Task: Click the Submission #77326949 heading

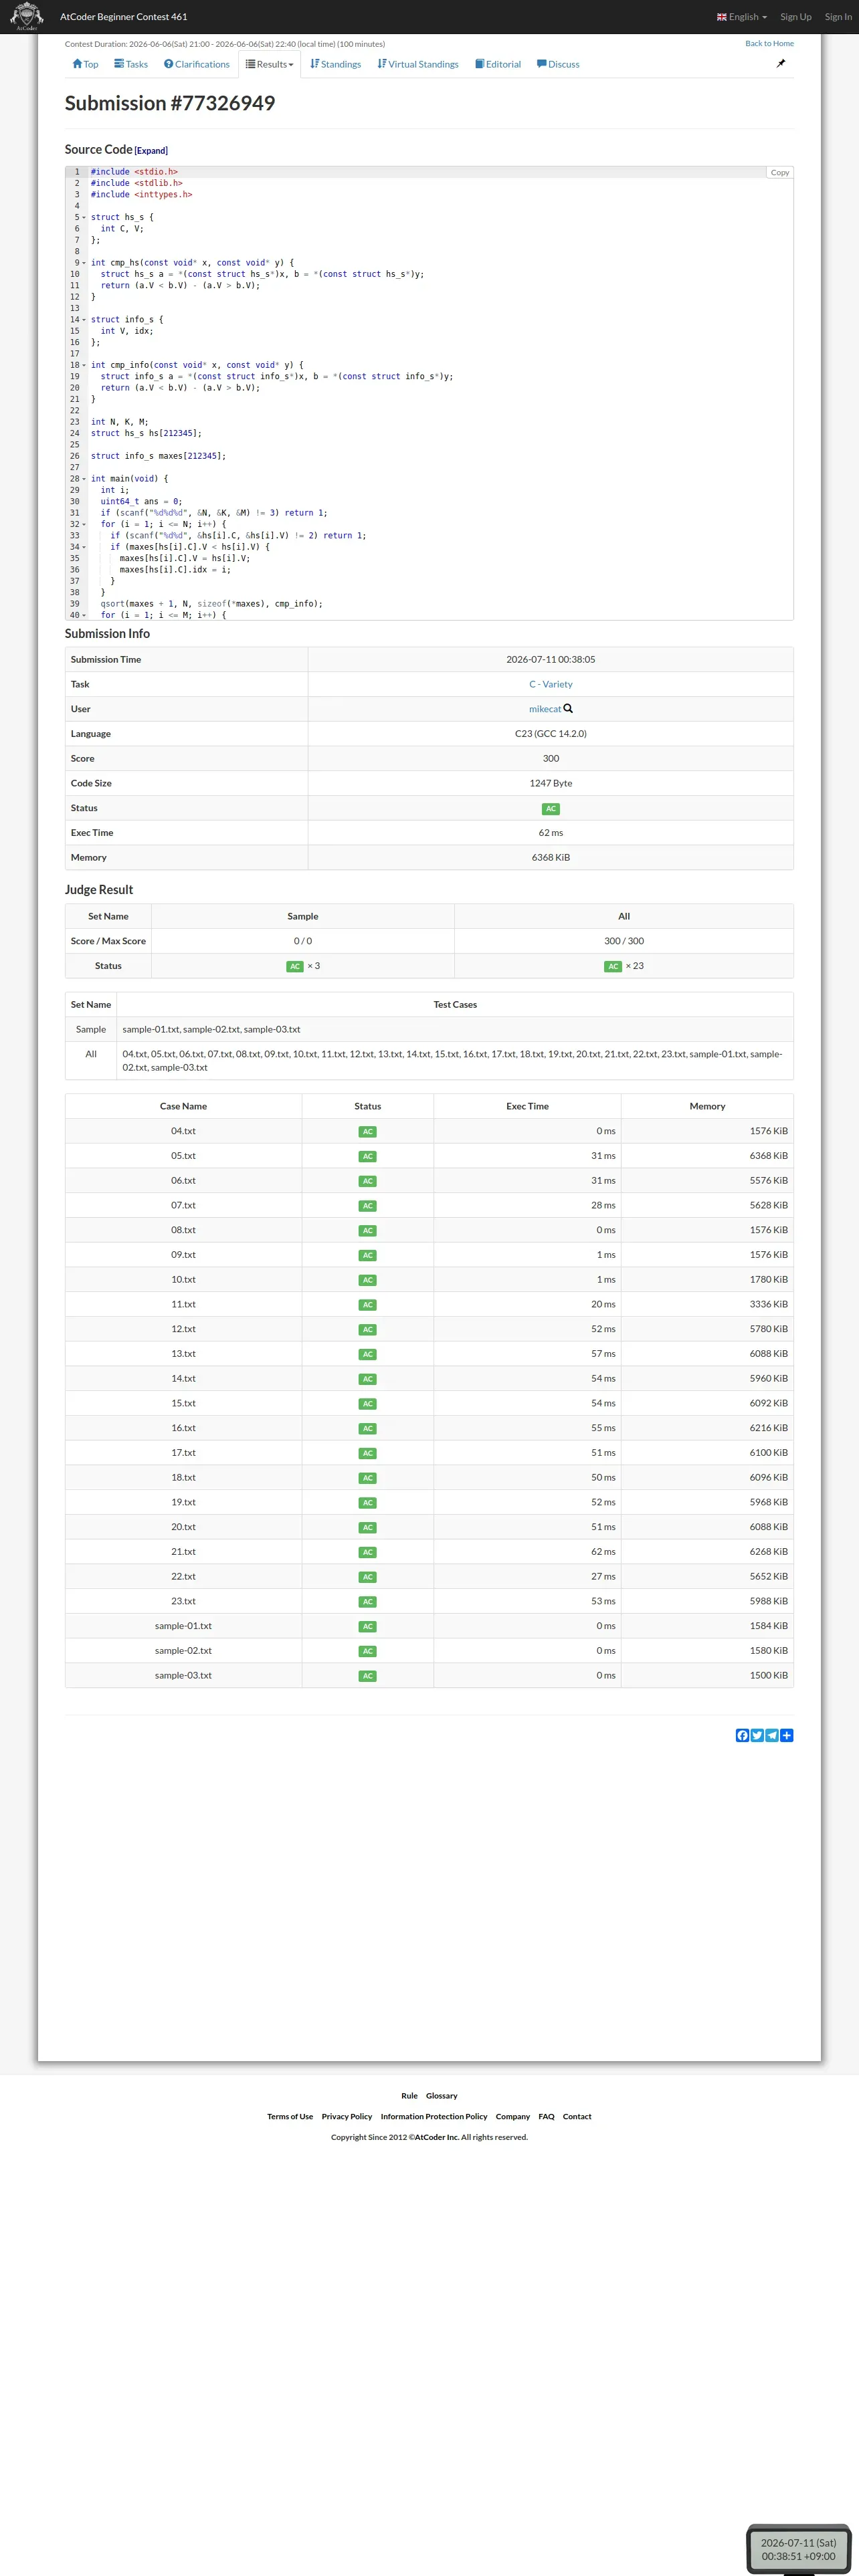Action: pyautogui.click(x=170, y=103)
